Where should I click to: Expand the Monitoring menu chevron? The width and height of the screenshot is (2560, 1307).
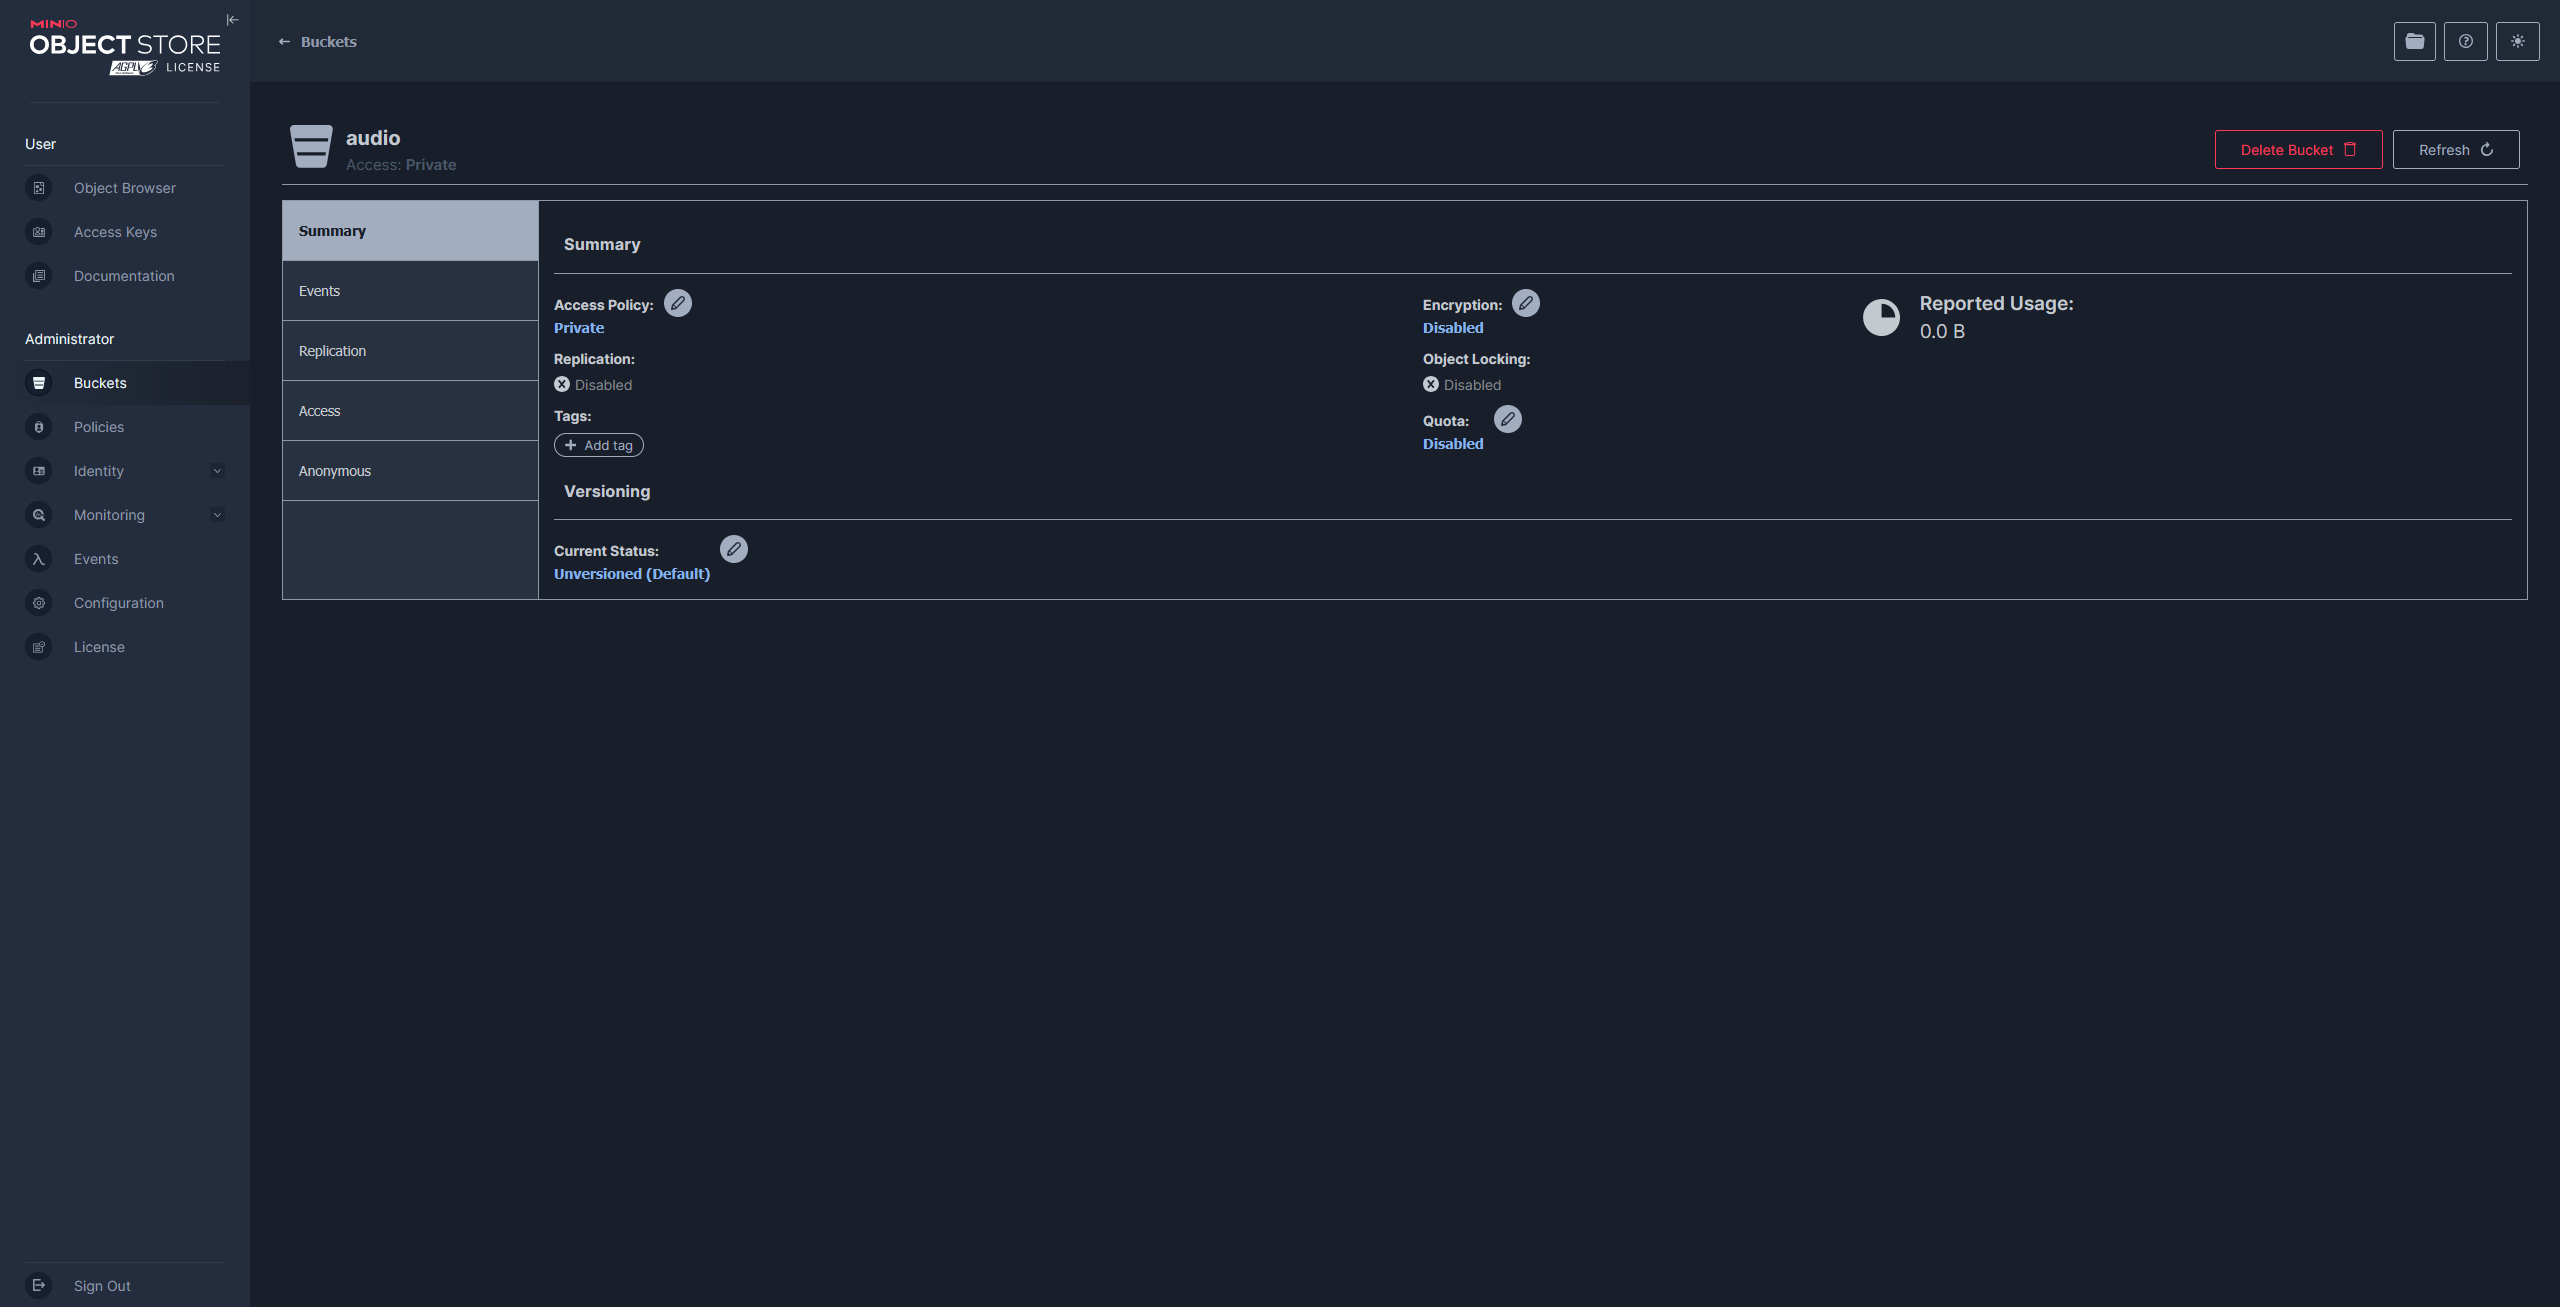point(217,515)
